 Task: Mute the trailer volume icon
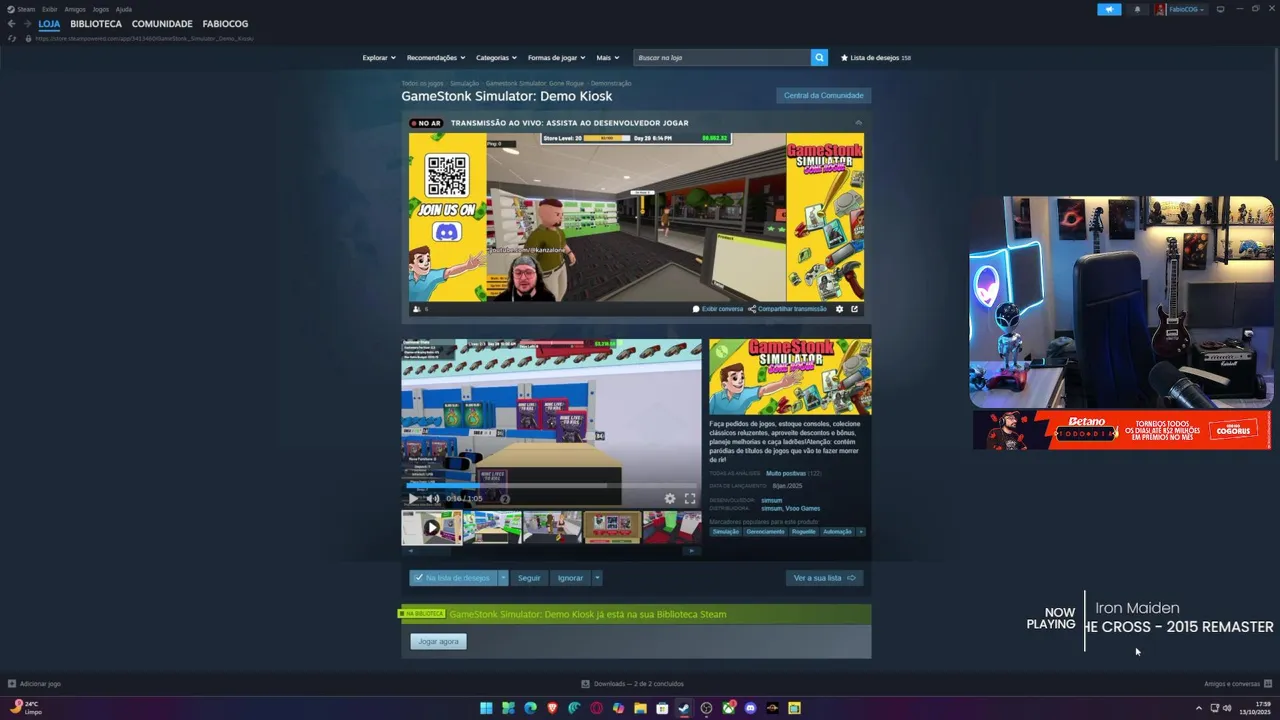click(433, 498)
